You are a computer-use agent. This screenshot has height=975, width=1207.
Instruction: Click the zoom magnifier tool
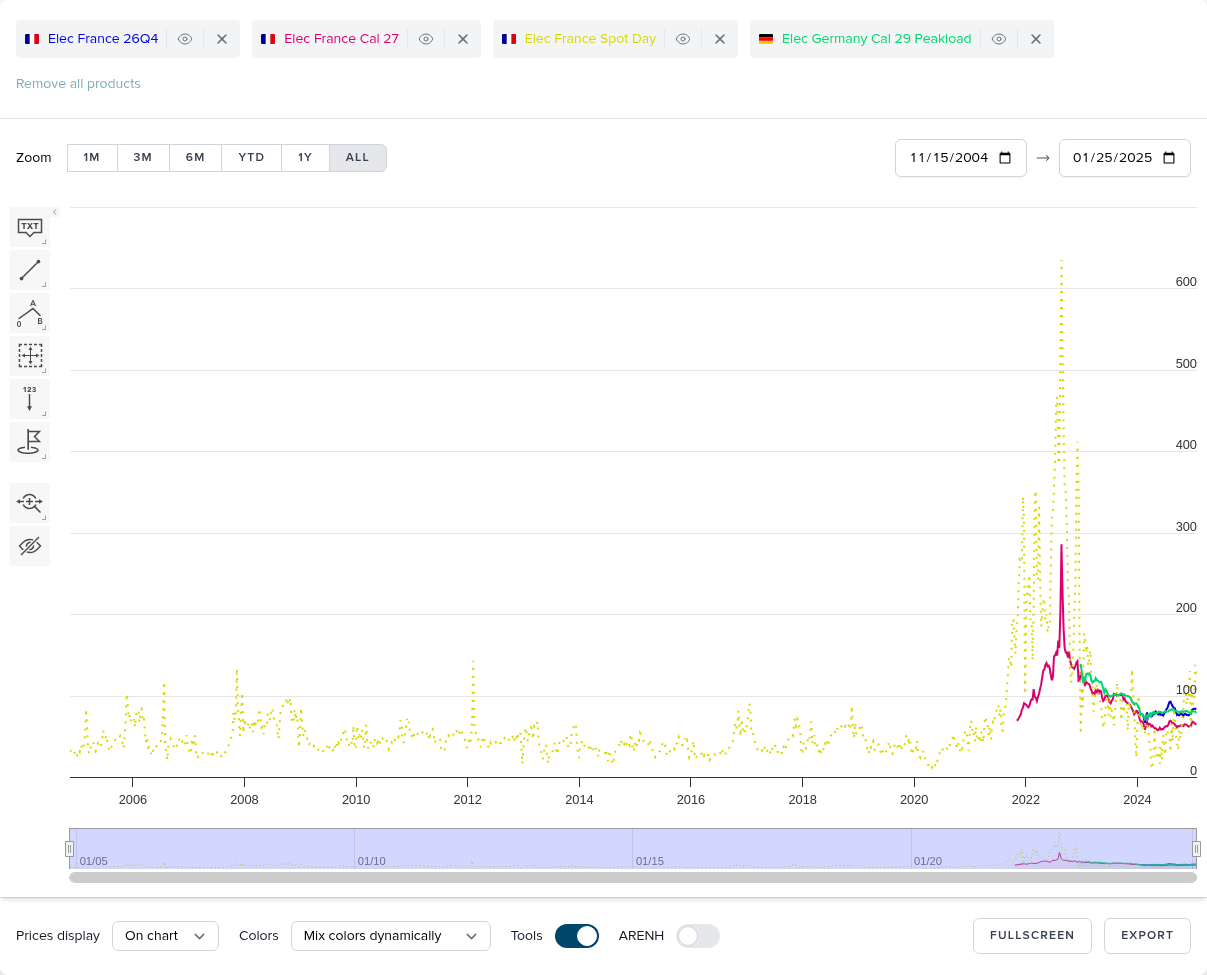(30, 503)
